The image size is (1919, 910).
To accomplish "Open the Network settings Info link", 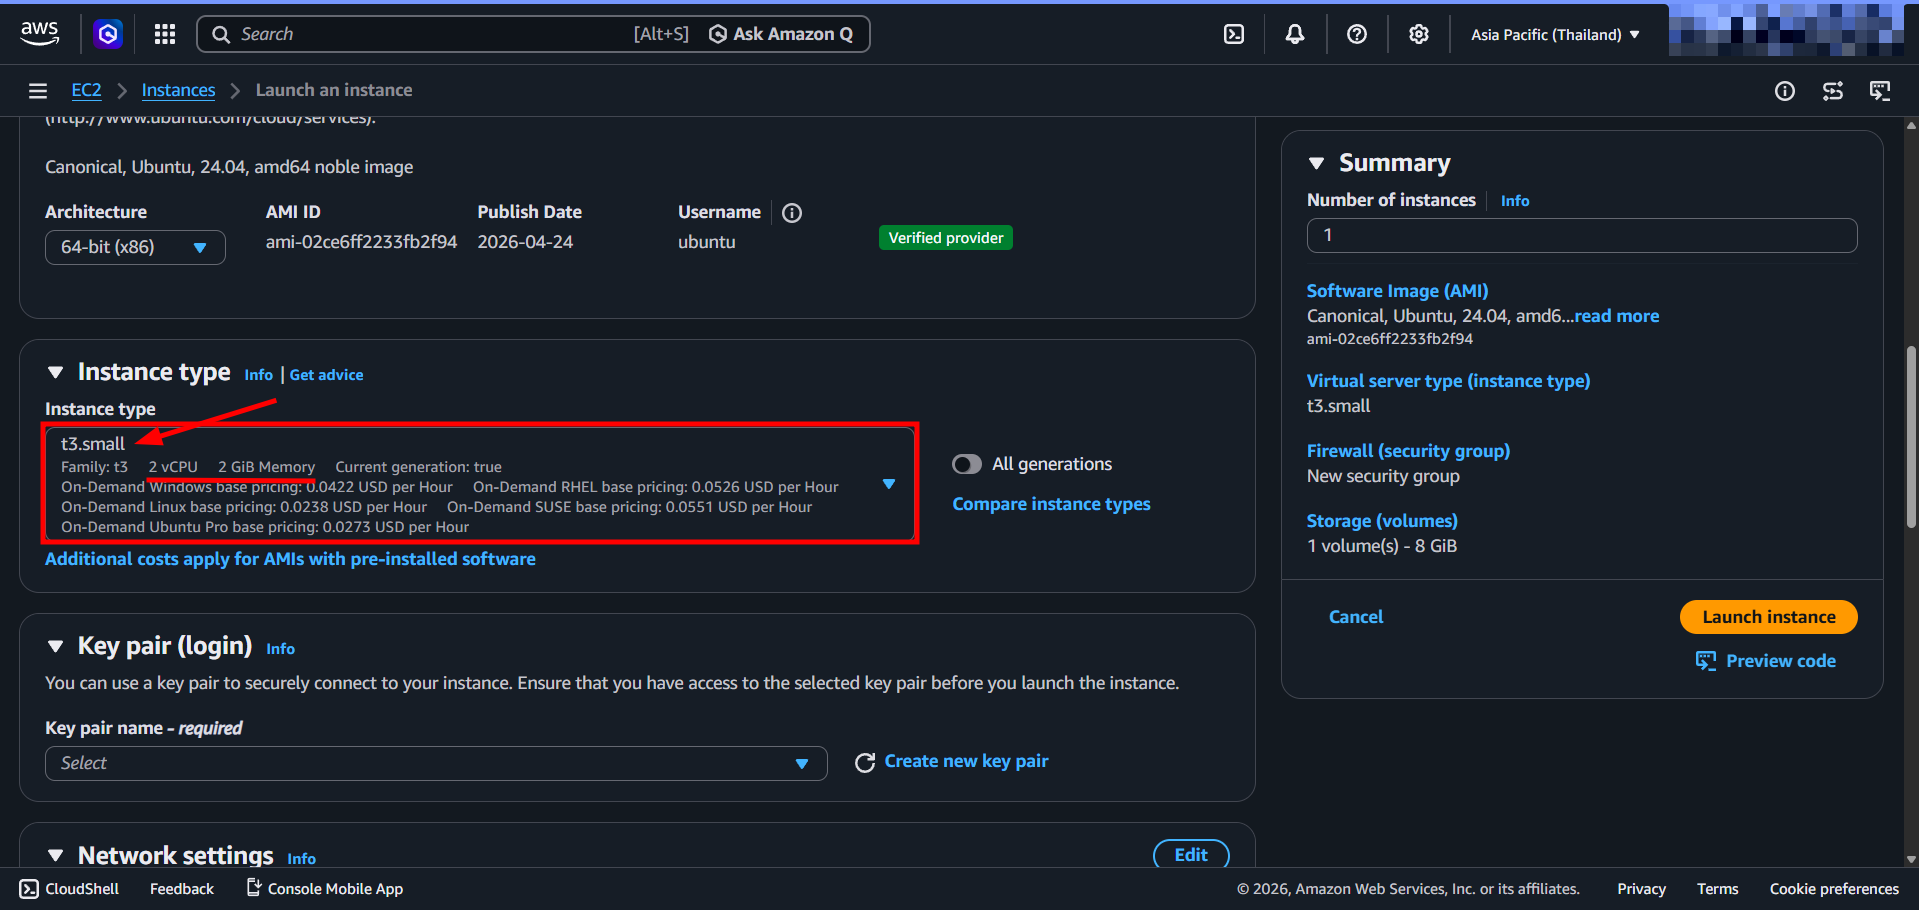I will tap(301, 859).
